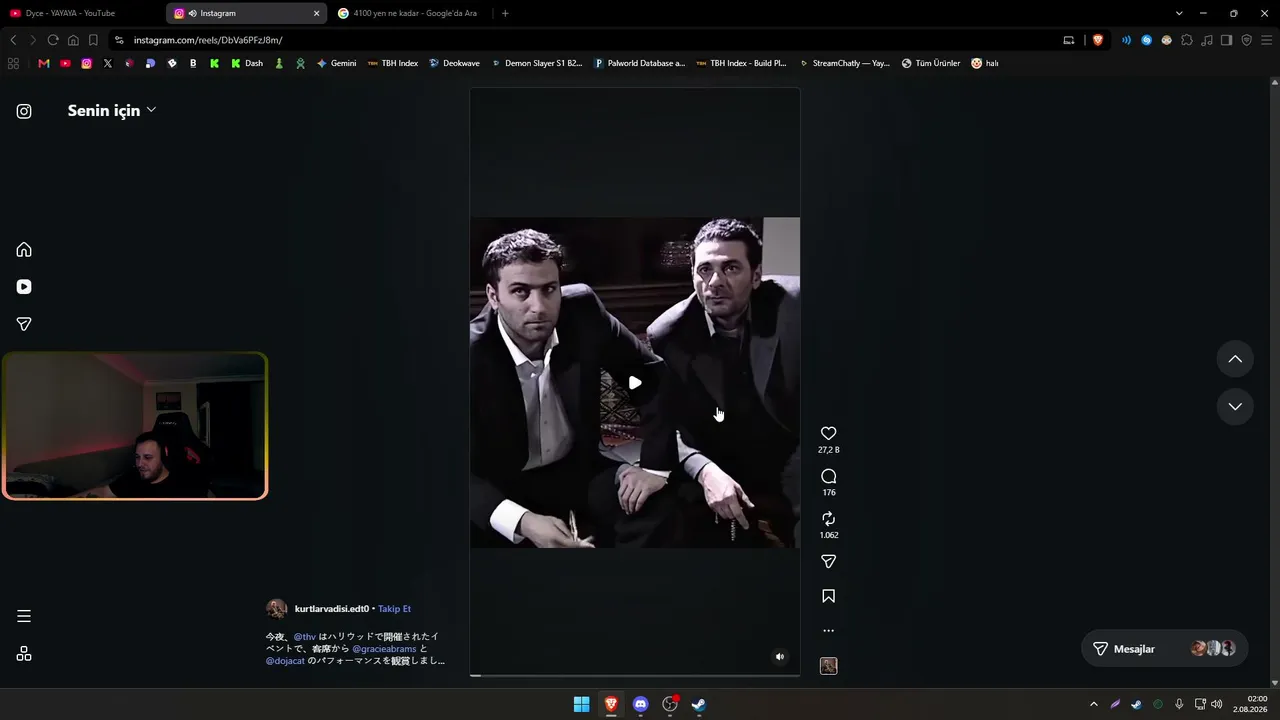1280x720 pixels.
Task: Share the reel via the paper plane icon
Action: tap(828, 561)
